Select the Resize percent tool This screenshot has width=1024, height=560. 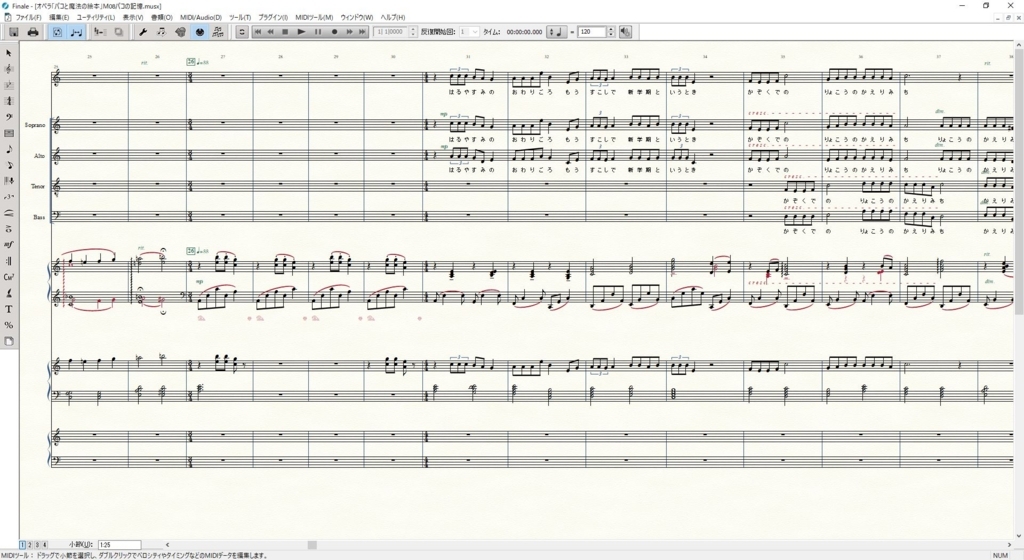click(x=8, y=325)
